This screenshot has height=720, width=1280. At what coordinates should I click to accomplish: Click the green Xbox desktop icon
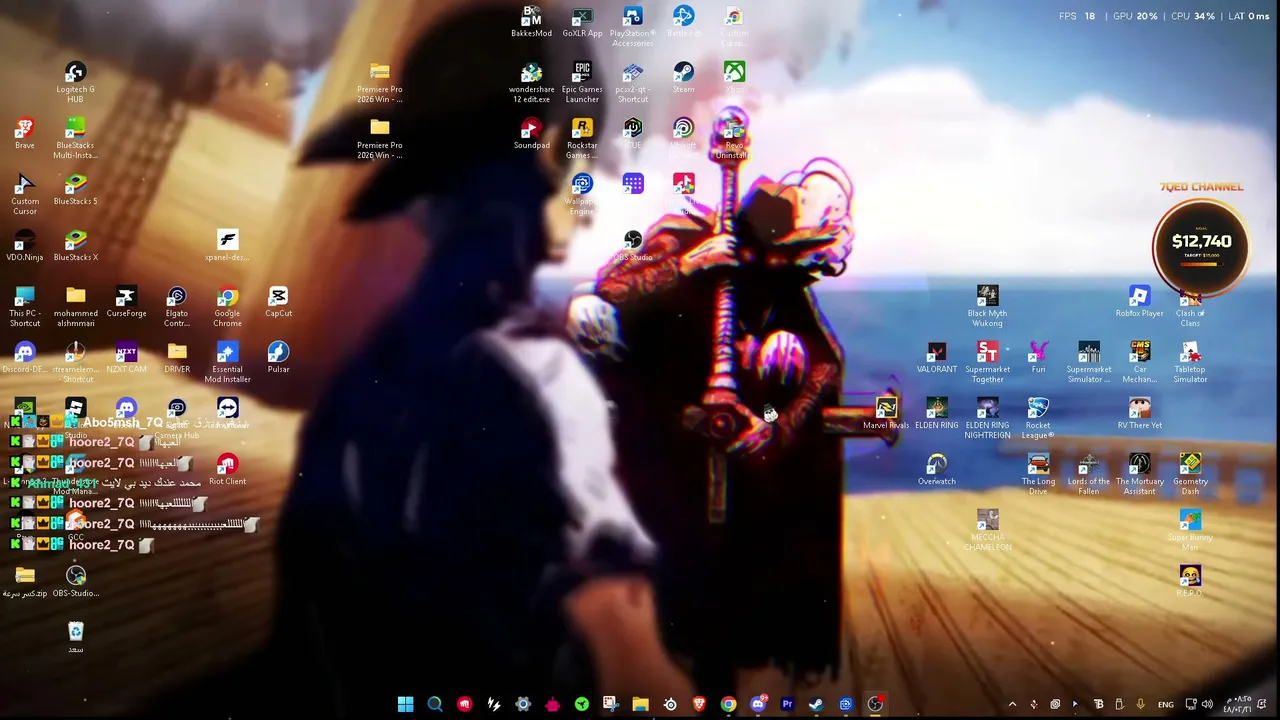(734, 78)
